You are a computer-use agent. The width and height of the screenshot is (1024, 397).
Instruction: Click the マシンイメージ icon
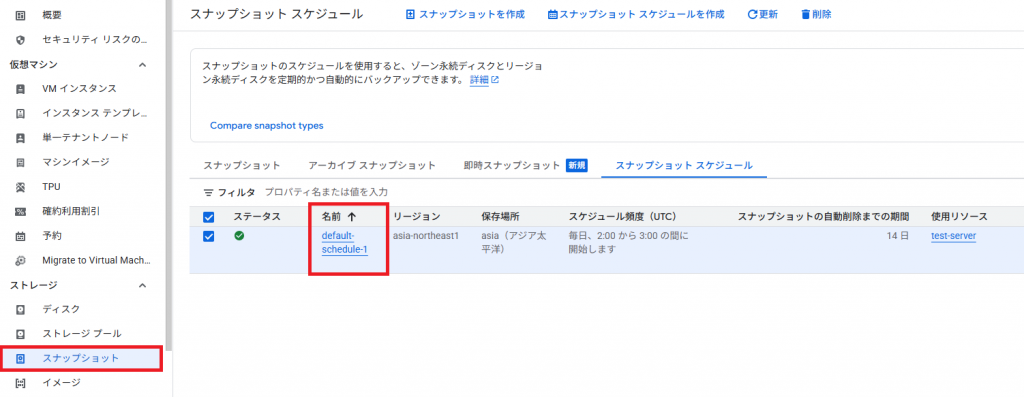pos(20,162)
